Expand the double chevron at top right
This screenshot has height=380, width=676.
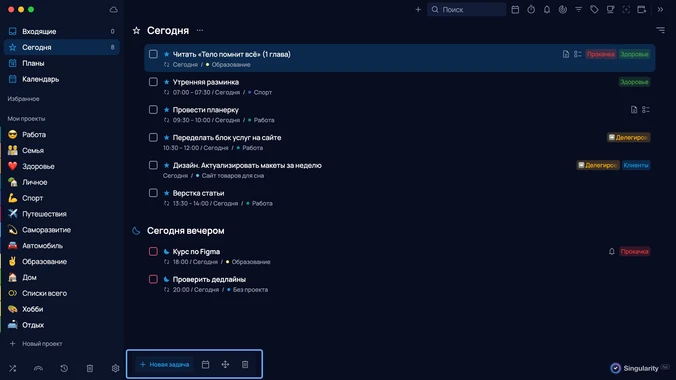660,9
